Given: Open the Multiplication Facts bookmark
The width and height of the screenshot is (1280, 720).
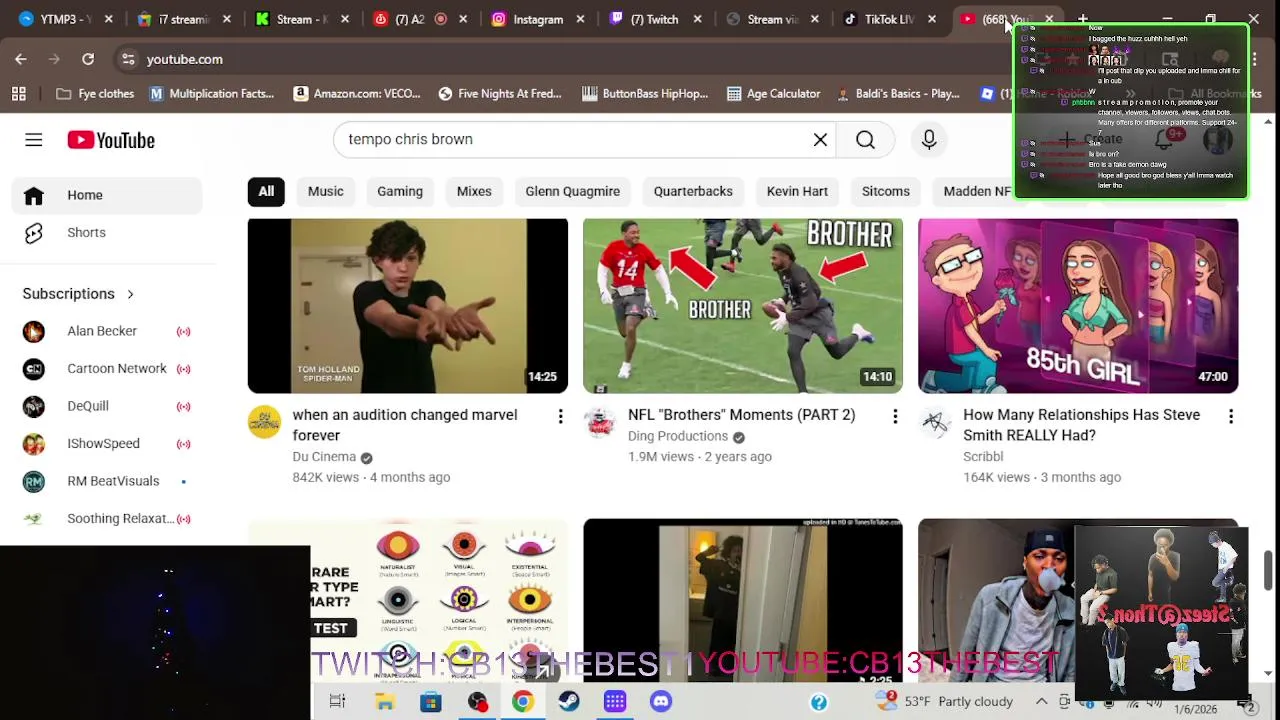Looking at the screenshot, I should [211, 94].
